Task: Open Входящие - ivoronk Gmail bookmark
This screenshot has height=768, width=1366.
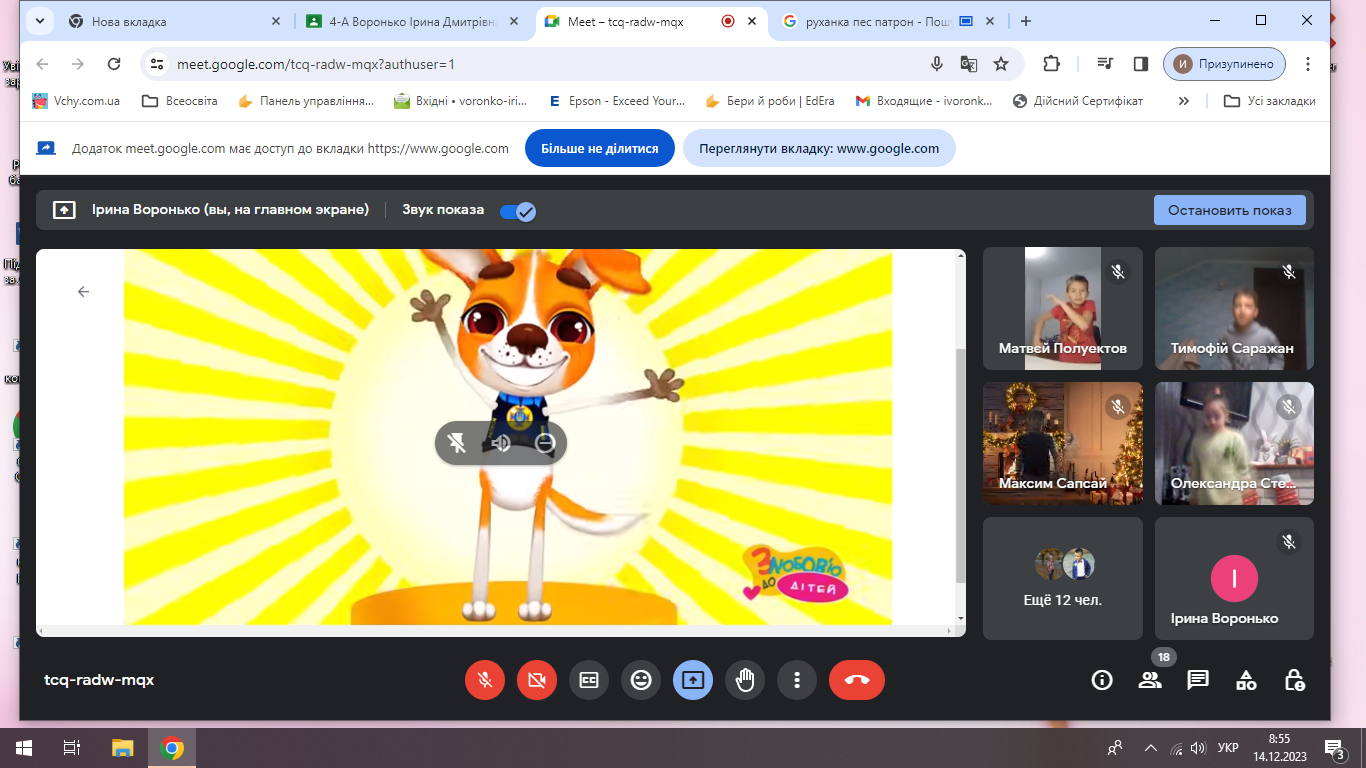Action: pos(925,101)
